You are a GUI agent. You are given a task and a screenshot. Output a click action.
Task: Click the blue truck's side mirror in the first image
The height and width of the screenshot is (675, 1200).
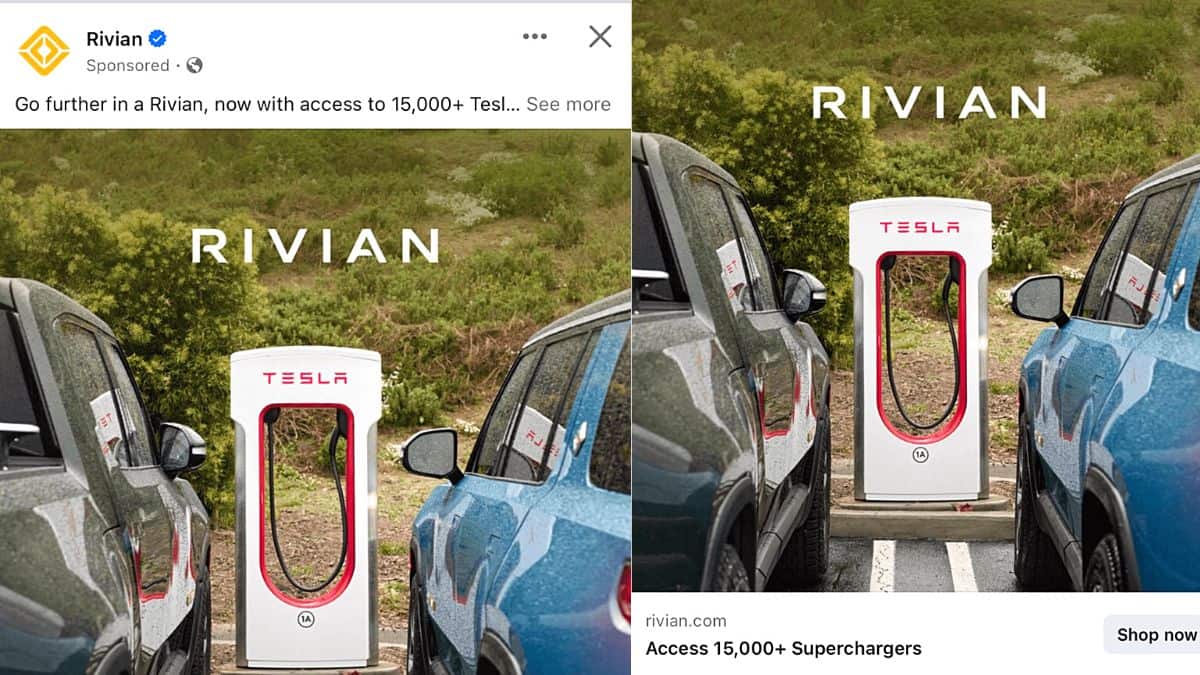[x=432, y=454]
